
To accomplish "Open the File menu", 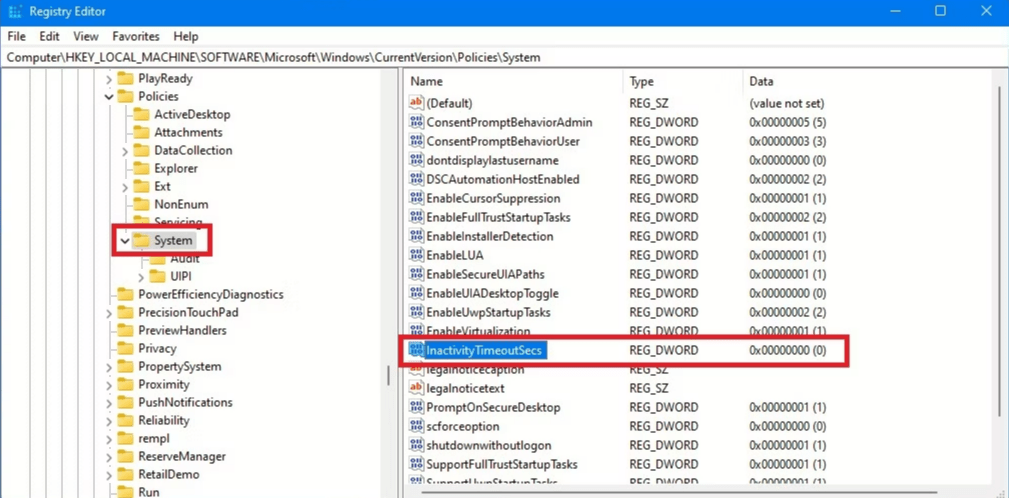I will coord(17,37).
